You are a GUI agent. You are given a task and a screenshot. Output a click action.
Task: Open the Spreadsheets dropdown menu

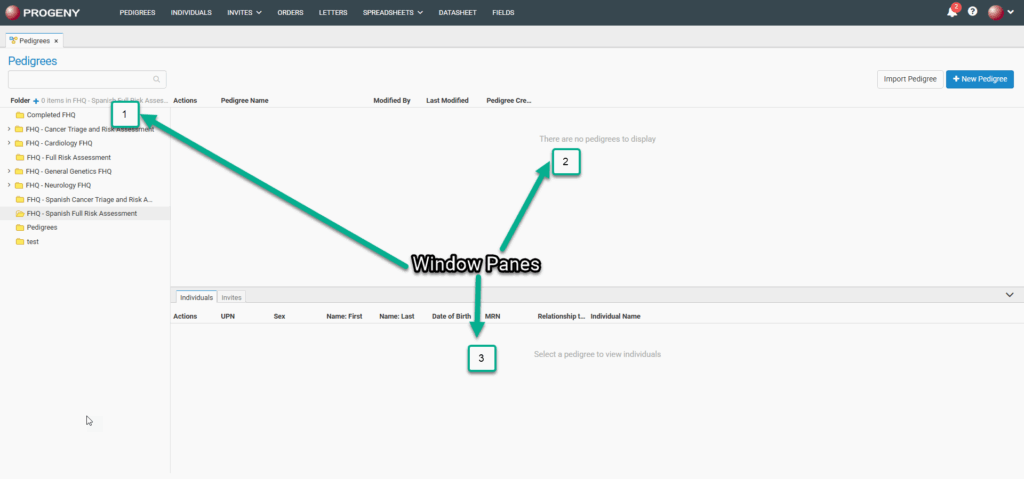392,12
